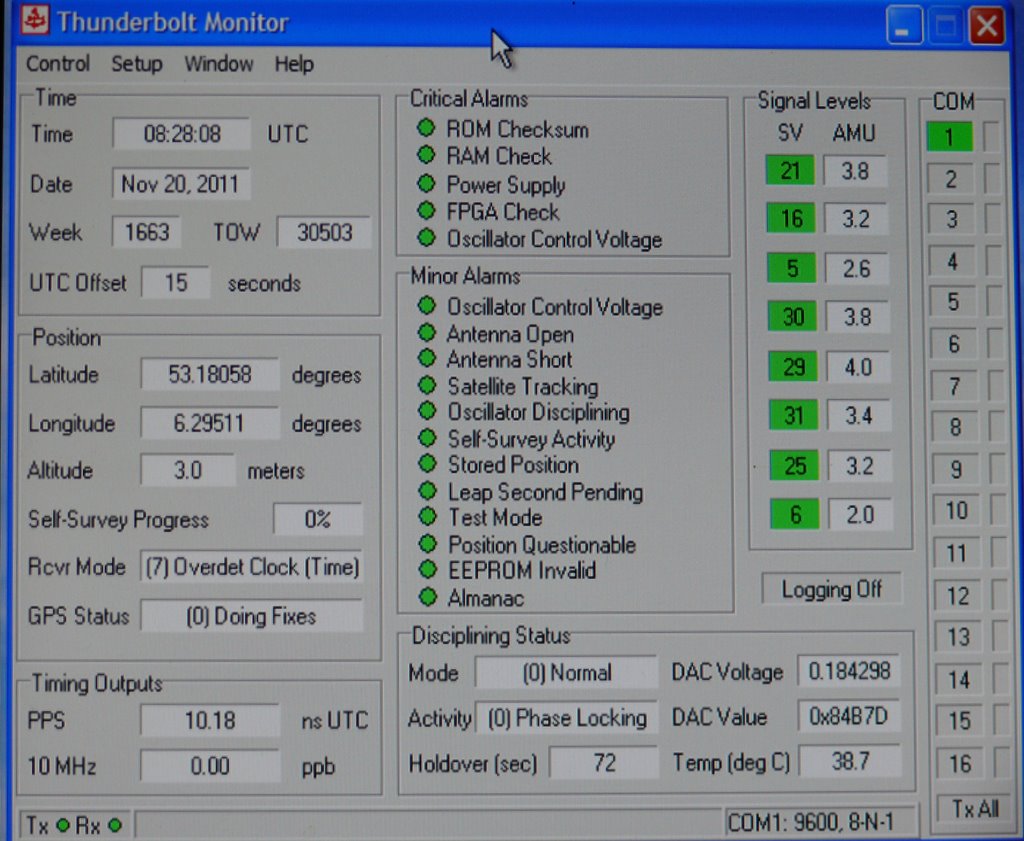Click the Leap Second Pending indicator
Image resolution: width=1024 pixels, height=841 pixels.
(427, 490)
